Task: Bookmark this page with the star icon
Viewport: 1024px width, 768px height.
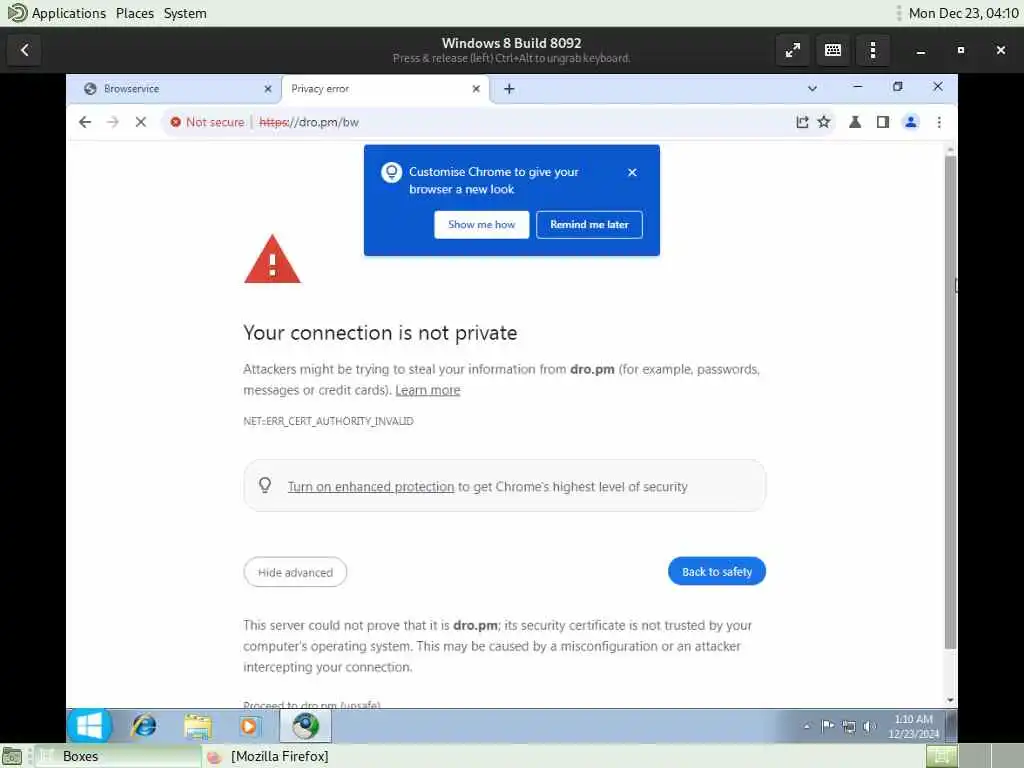Action: click(824, 122)
